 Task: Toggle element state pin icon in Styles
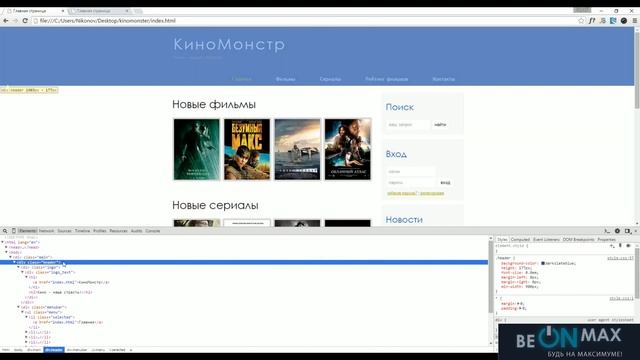coord(620,246)
